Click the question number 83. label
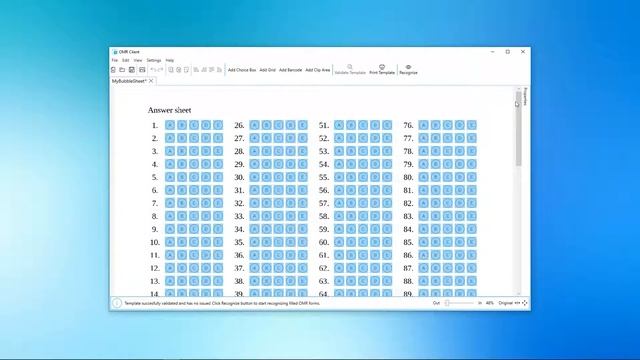The image size is (640, 360). pos(408,216)
